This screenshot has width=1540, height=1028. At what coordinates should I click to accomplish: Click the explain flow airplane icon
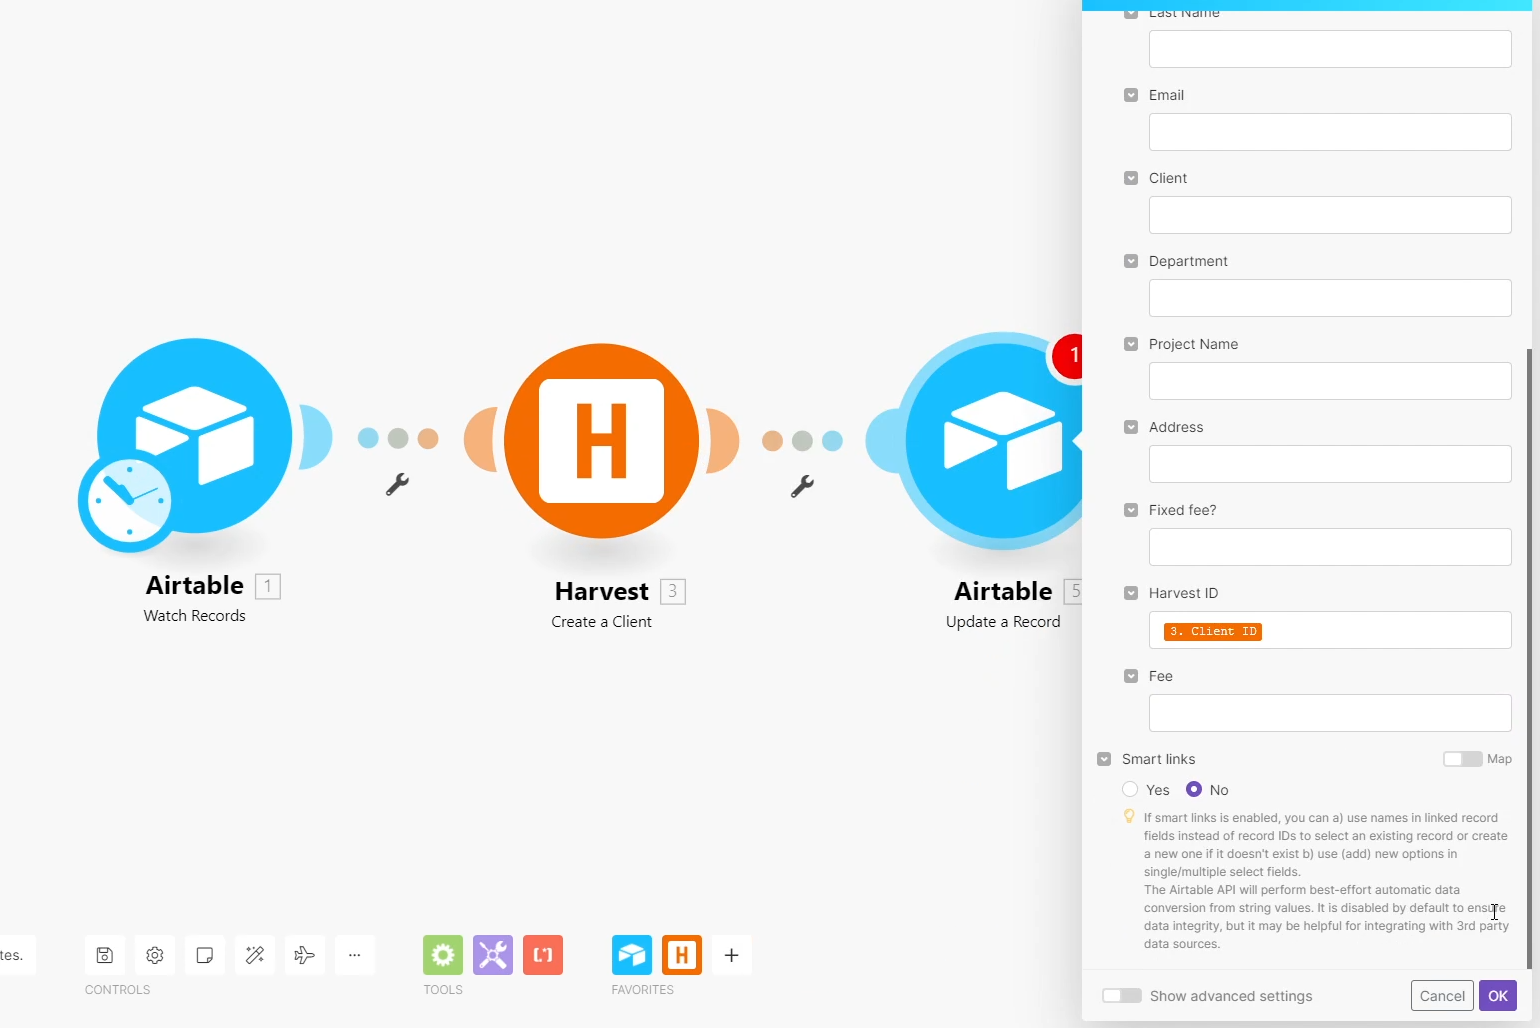305,955
